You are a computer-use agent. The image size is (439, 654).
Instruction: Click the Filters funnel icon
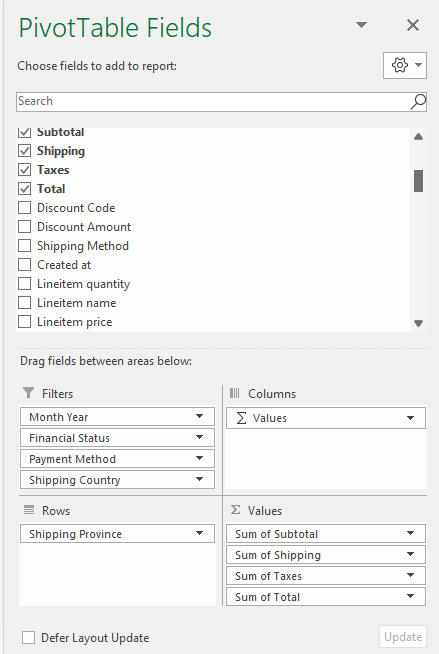click(28, 393)
